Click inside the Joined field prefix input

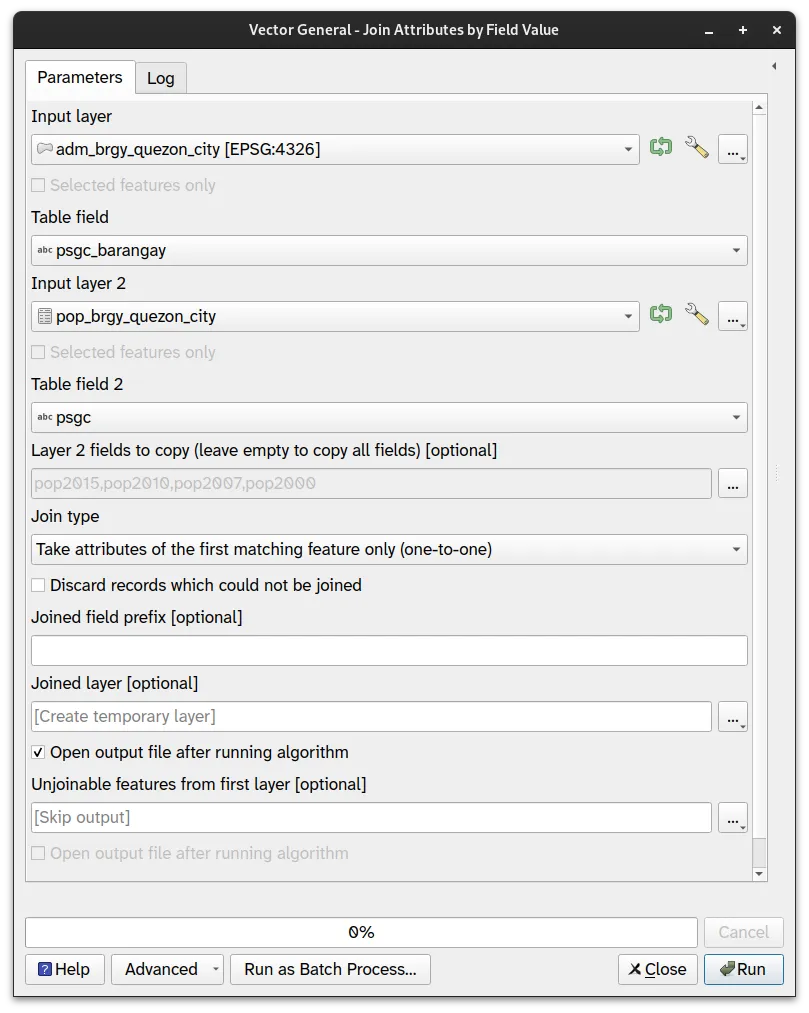(x=388, y=650)
